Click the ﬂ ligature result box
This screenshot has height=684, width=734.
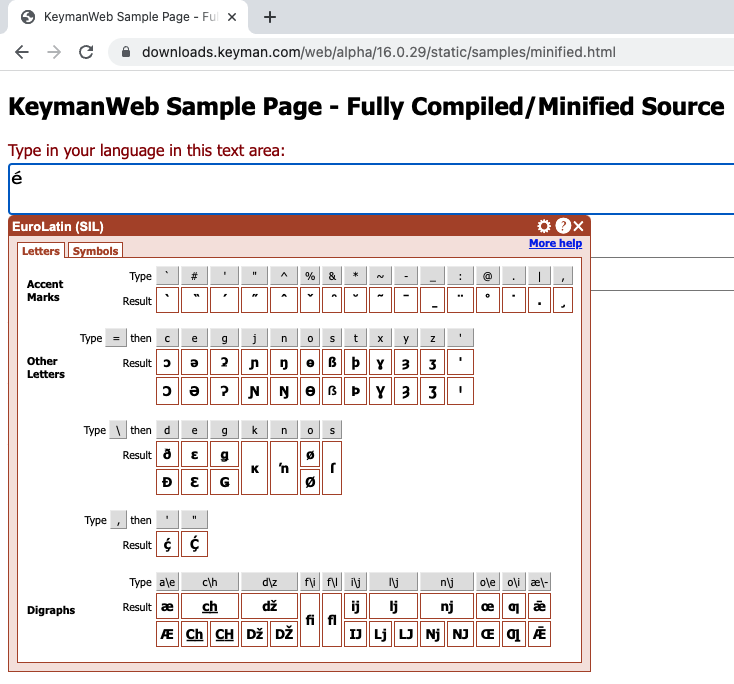(x=332, y=620)
